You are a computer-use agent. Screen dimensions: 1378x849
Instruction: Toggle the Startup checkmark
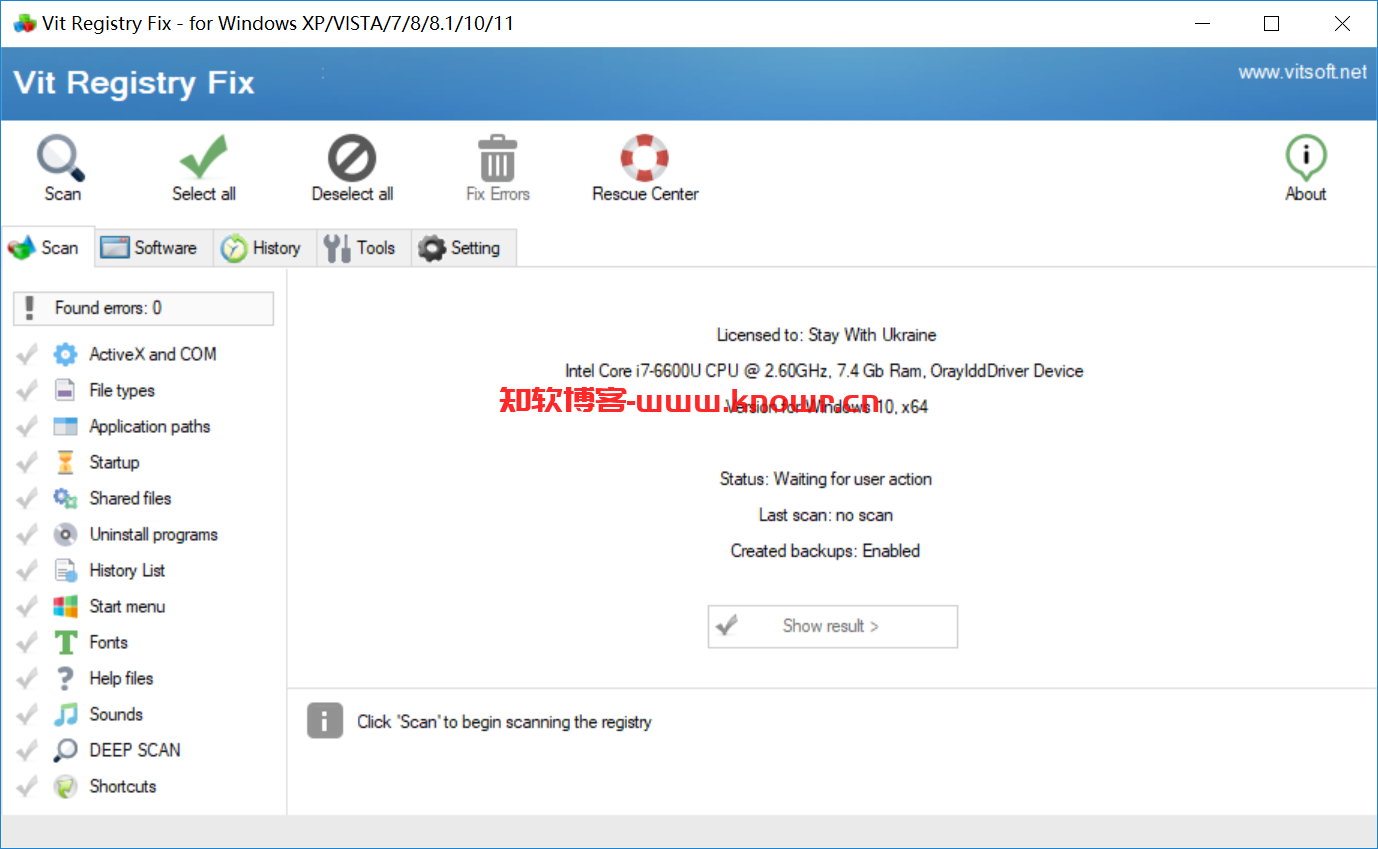tap(28, 462)
